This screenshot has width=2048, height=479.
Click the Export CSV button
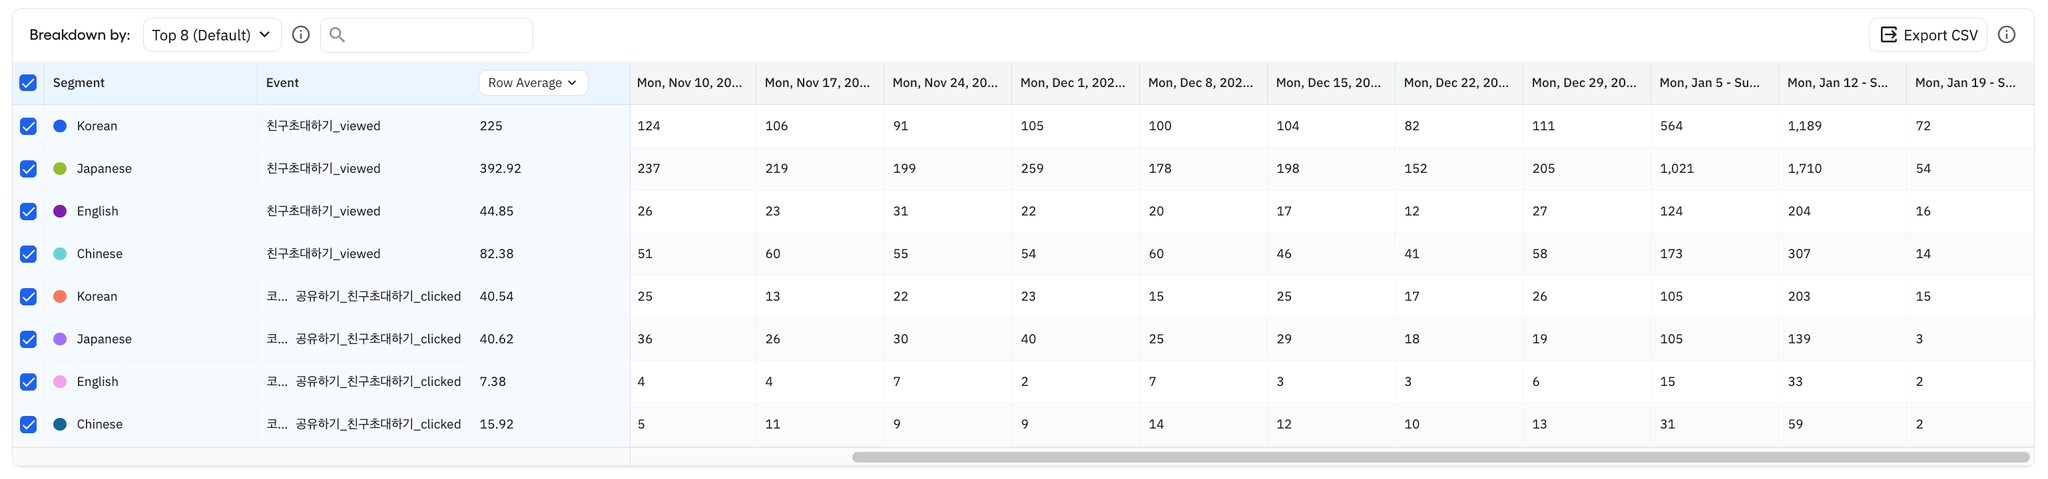click(1927, 35)
